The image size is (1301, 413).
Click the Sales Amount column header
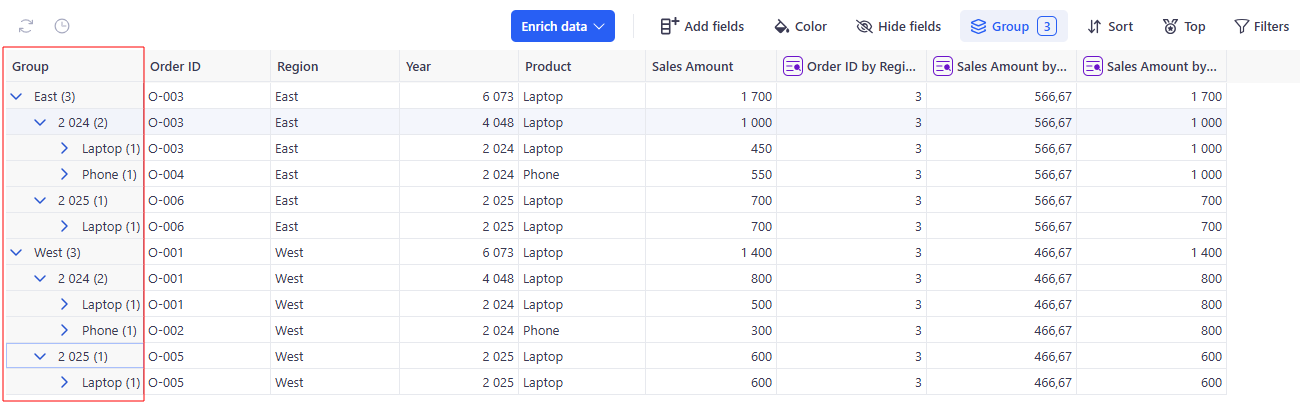coord(692,67)
